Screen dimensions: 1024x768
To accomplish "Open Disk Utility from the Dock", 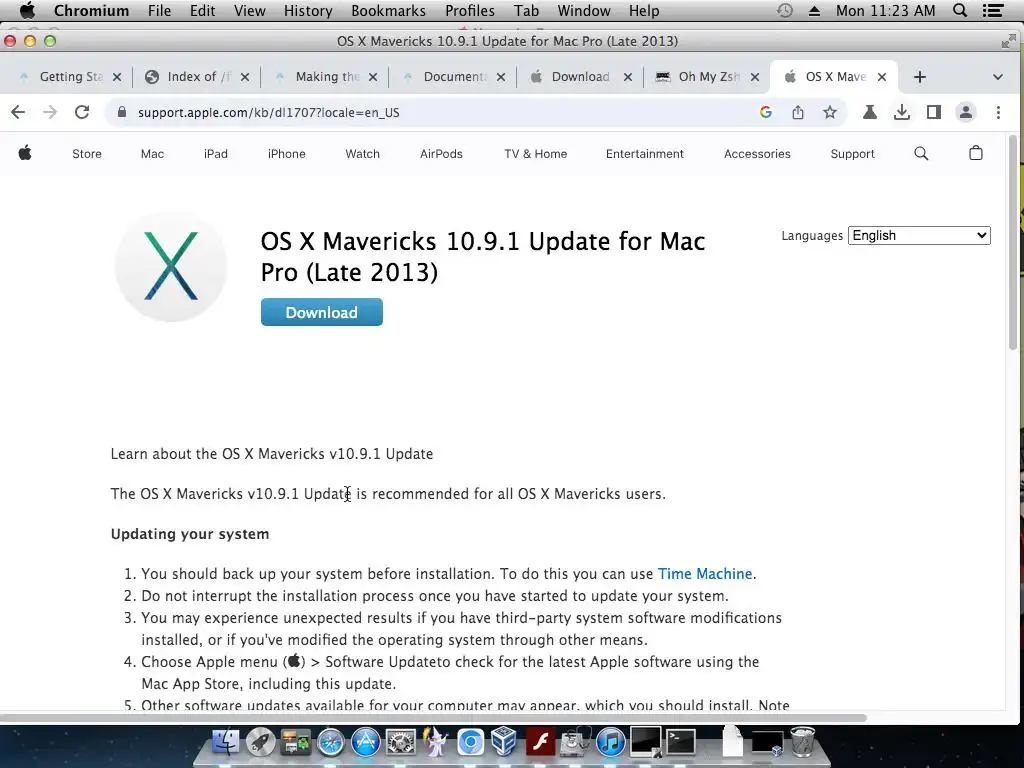I will pyautogui.click(x=575, y=743).
